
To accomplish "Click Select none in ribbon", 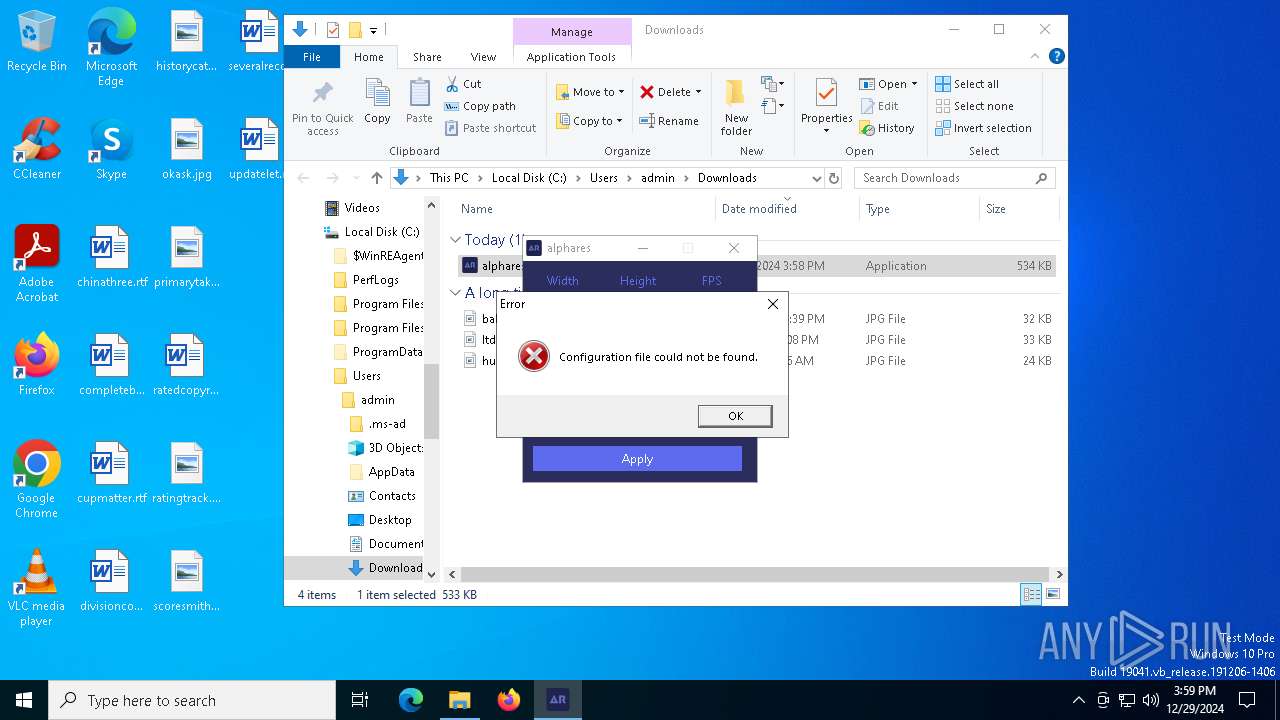I will click(x=974, y=106).
